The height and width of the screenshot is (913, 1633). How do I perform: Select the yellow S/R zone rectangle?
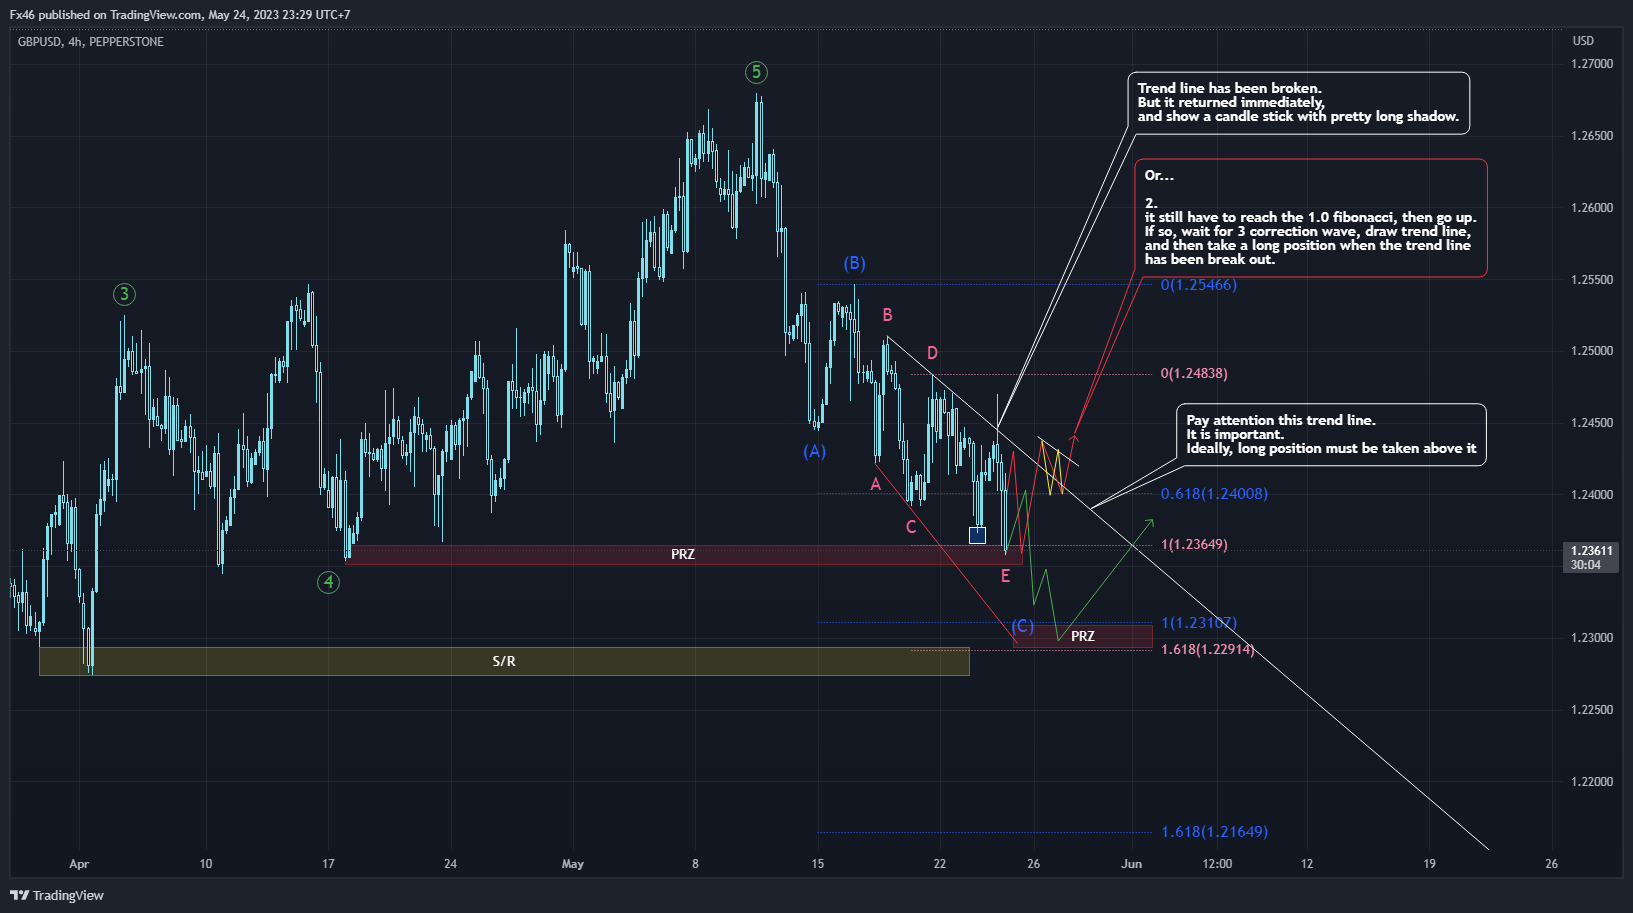point(504,661)
